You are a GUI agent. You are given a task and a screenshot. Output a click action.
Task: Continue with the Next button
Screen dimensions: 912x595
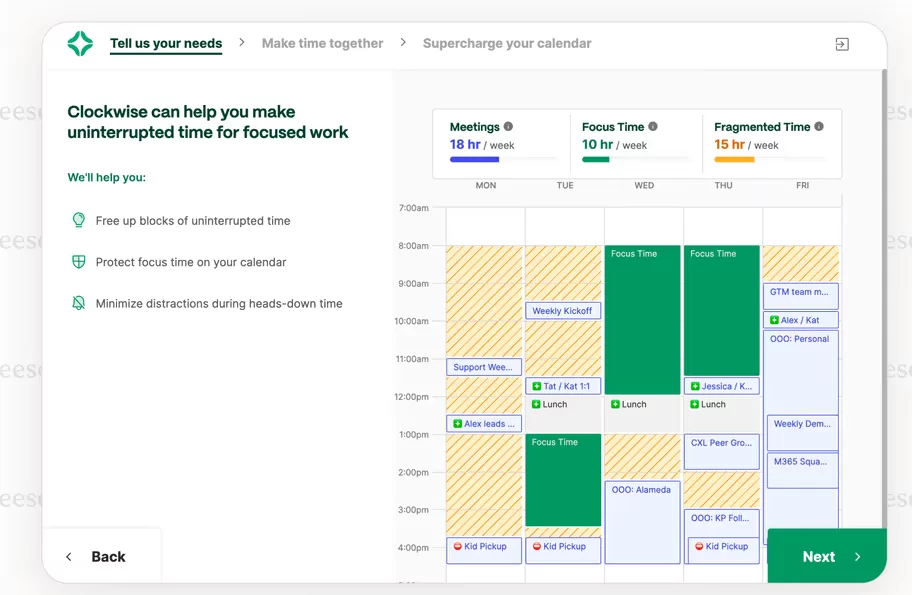826,556
